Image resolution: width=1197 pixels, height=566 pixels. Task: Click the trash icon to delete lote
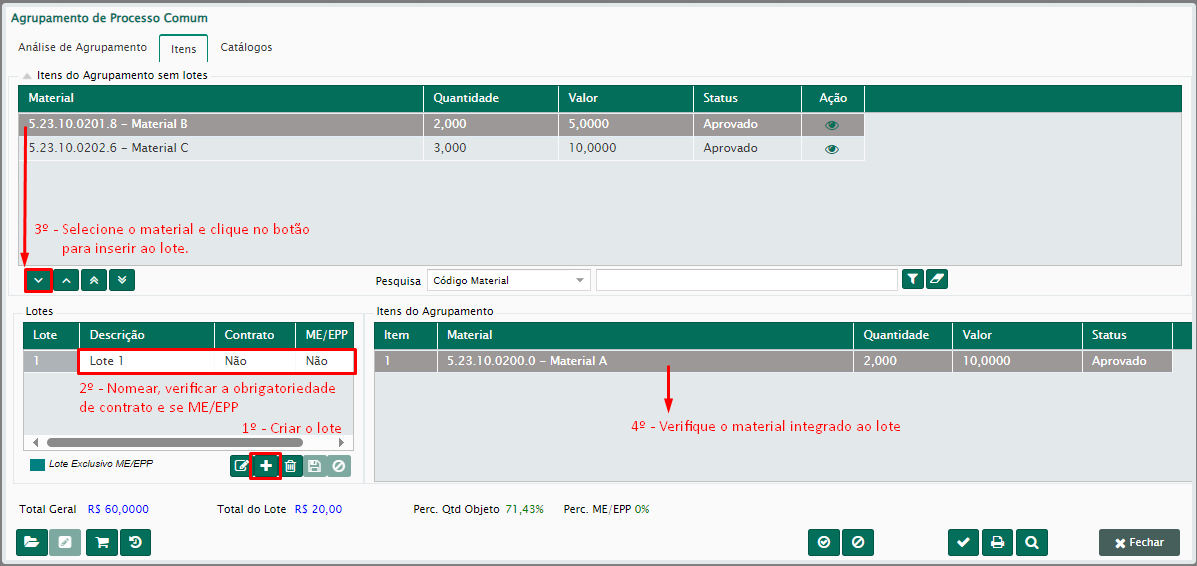coord(290,466)
